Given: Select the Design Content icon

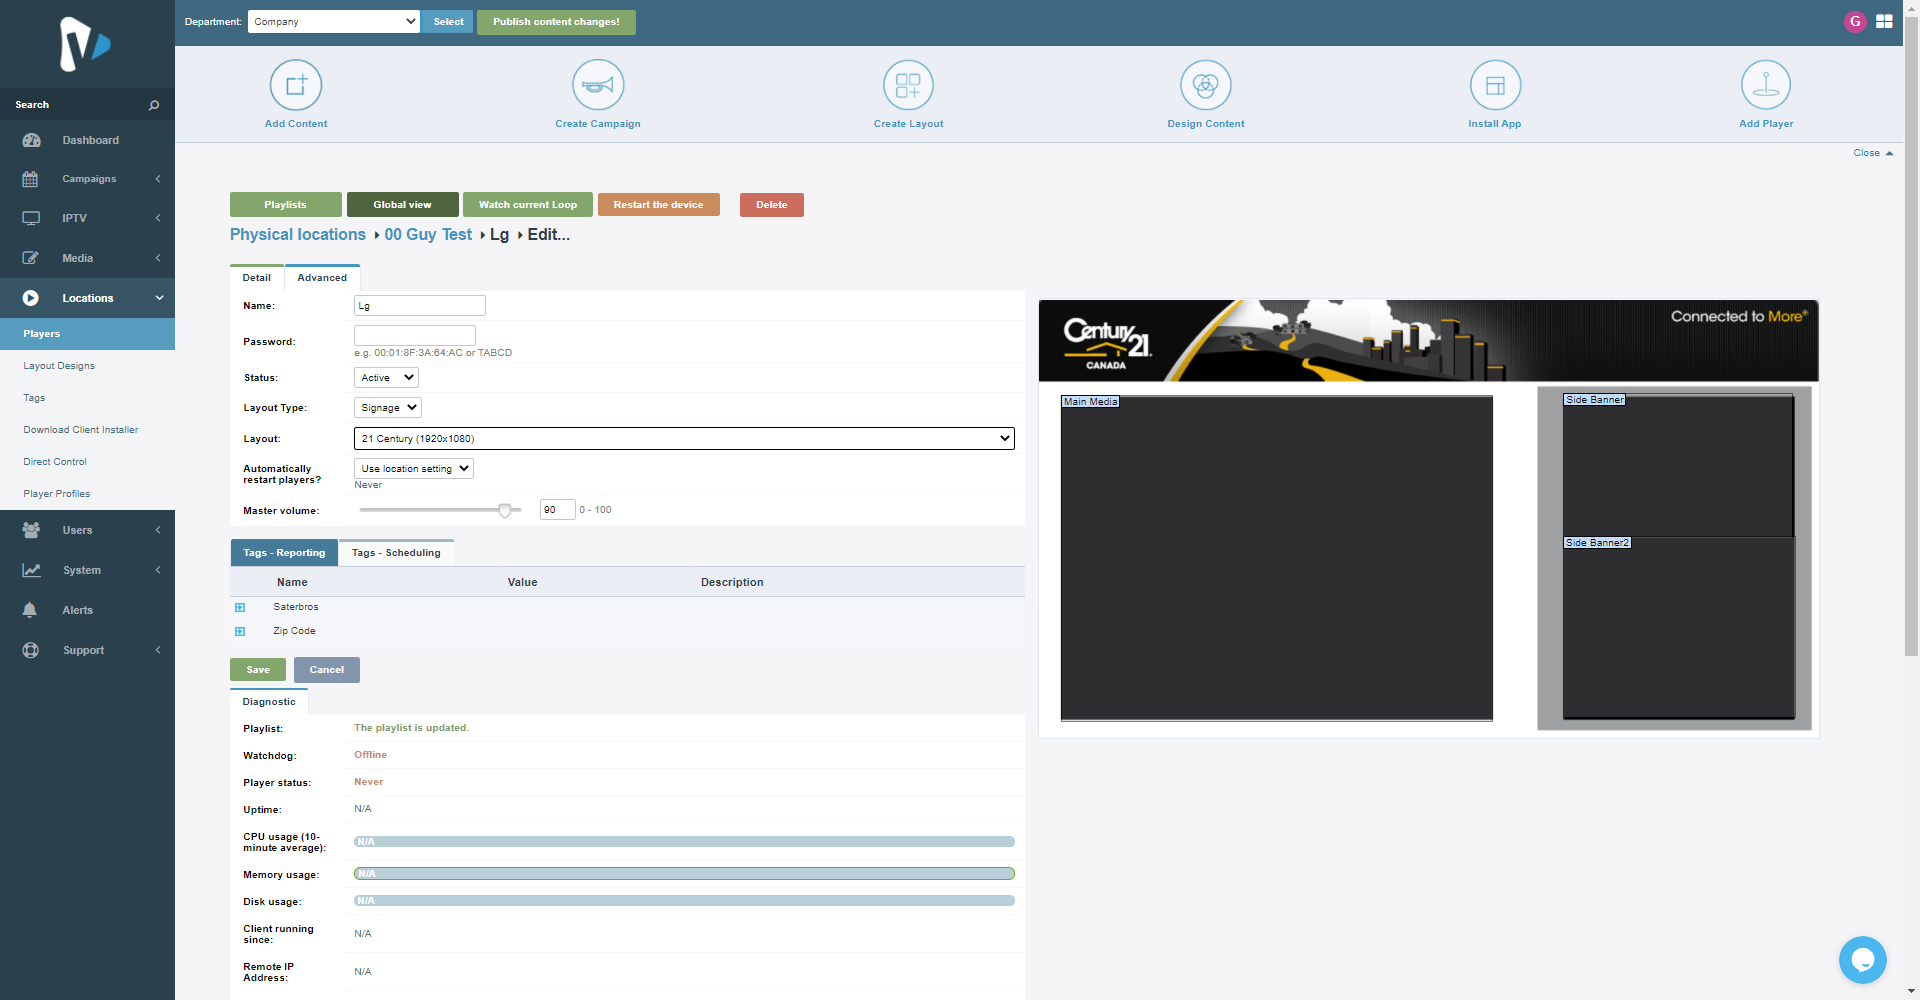Looking at the screenshot, I should tap(1205, 85).
